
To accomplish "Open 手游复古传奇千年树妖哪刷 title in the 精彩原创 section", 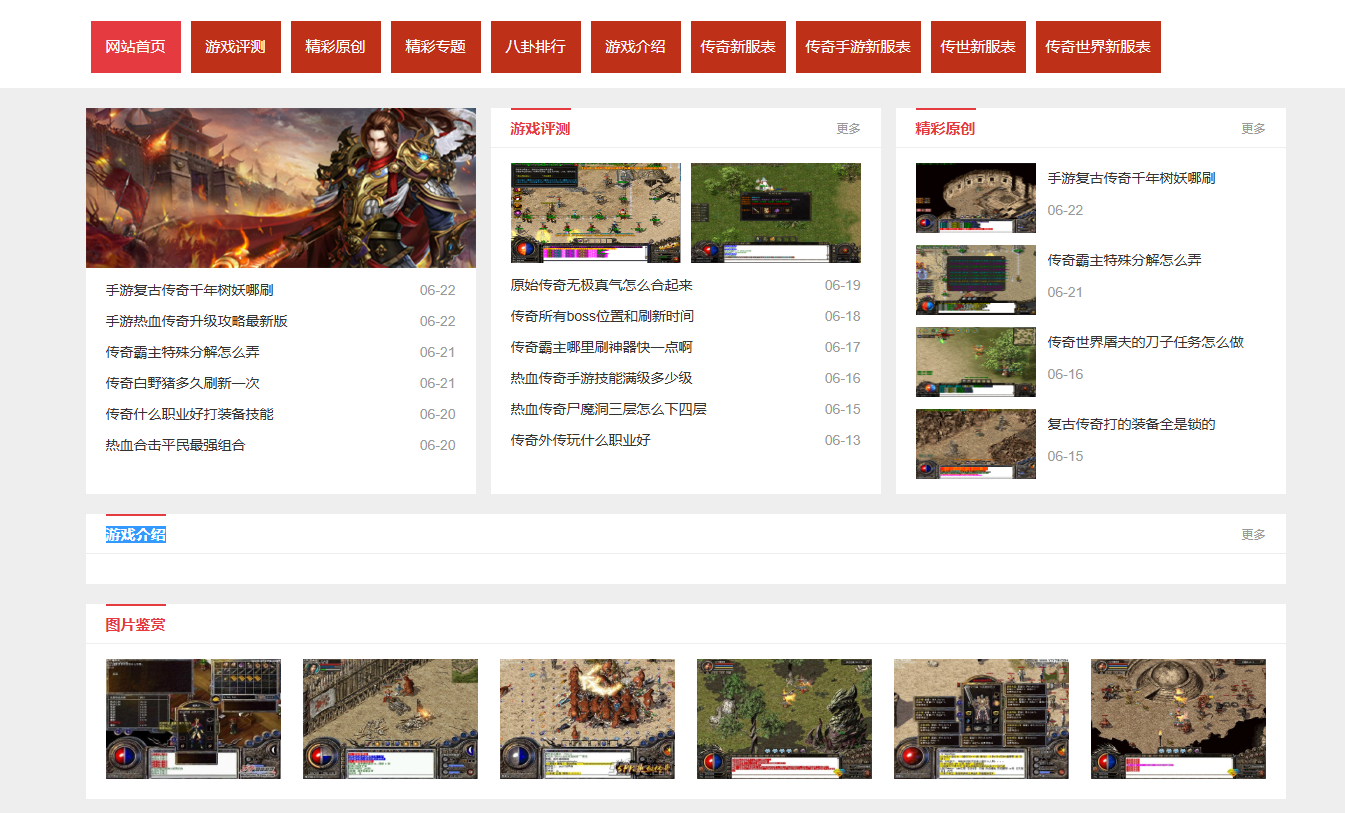I will click(1132, 179).
